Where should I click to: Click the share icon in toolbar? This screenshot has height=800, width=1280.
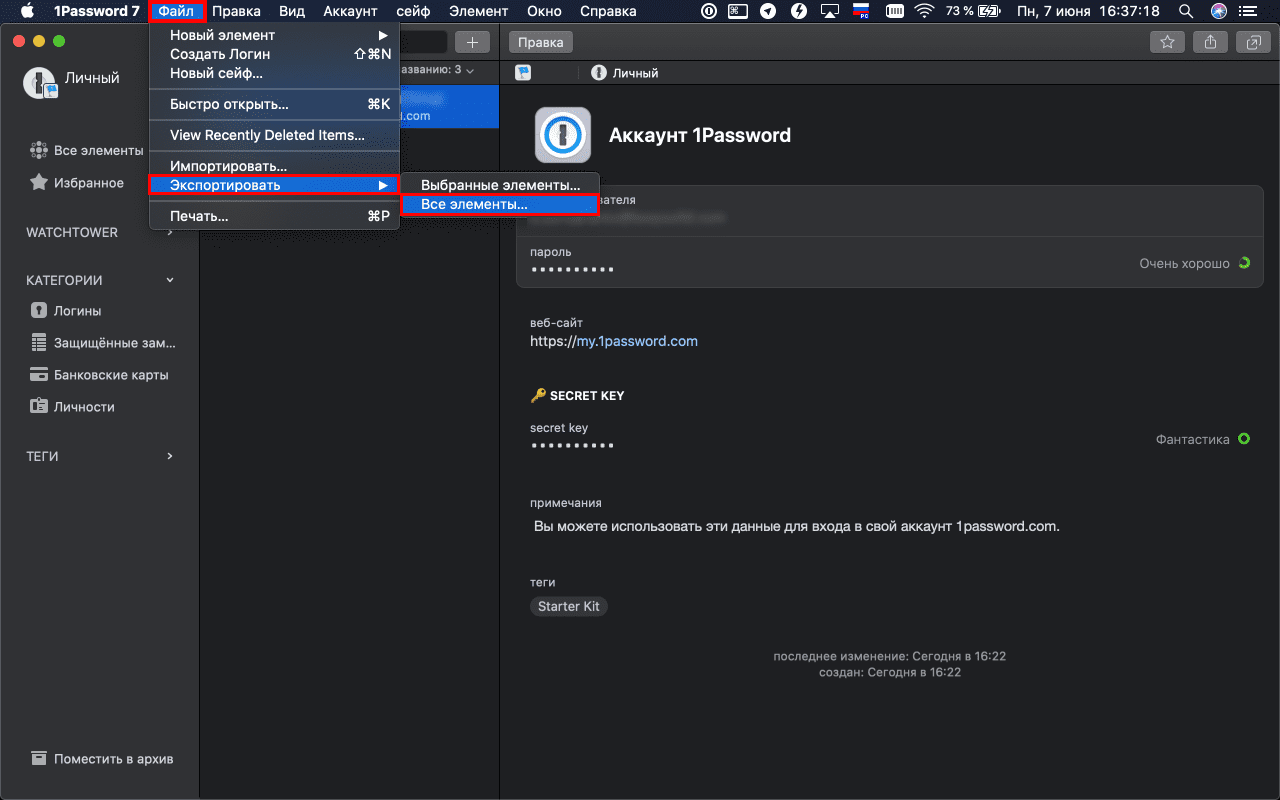[1210, 42]
